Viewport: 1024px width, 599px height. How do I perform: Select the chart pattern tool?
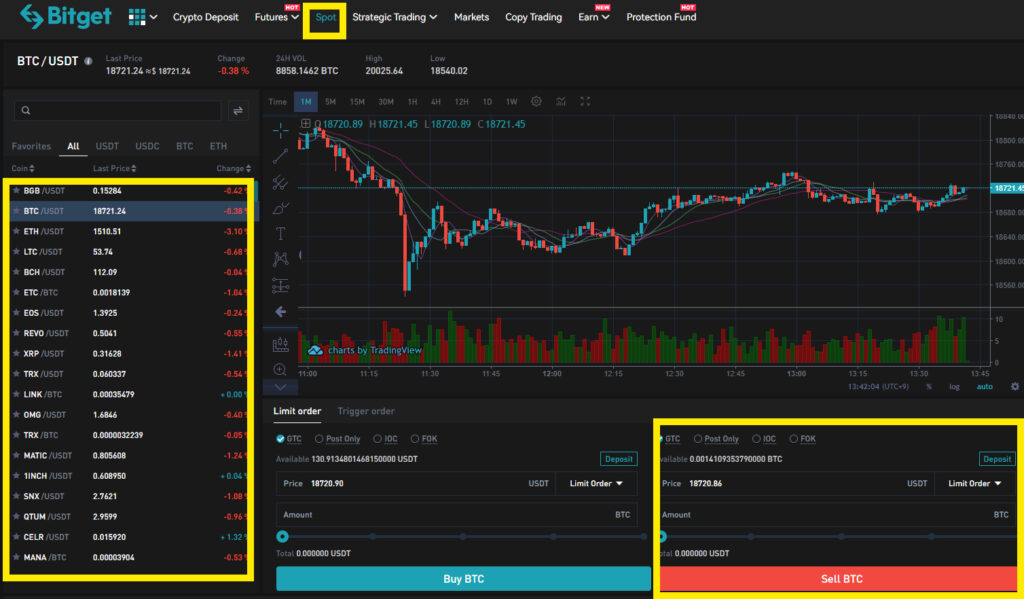click(x=280, y=259)
